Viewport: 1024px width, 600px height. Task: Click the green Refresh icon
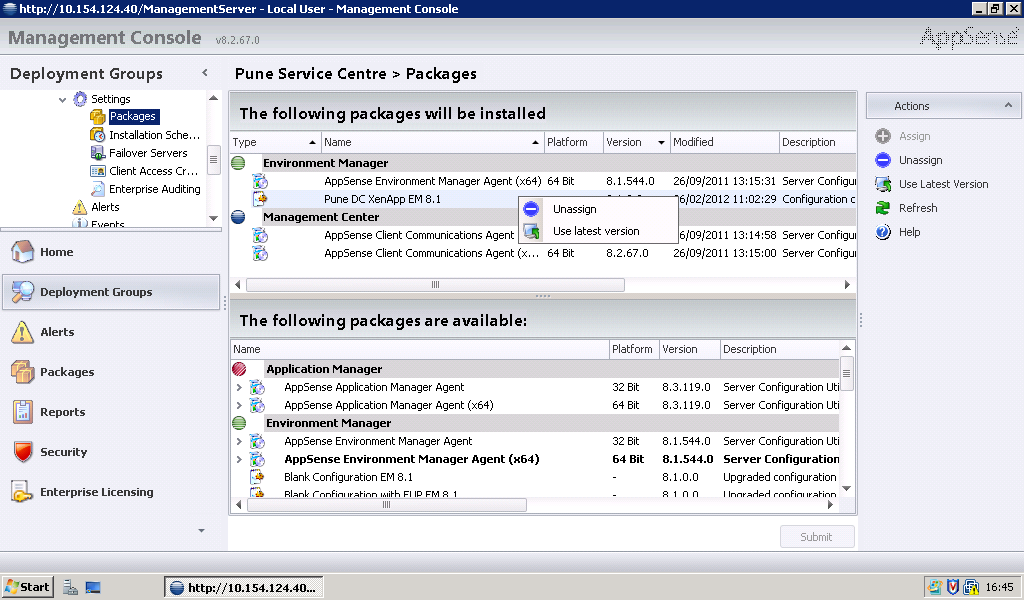pos(883,208)
